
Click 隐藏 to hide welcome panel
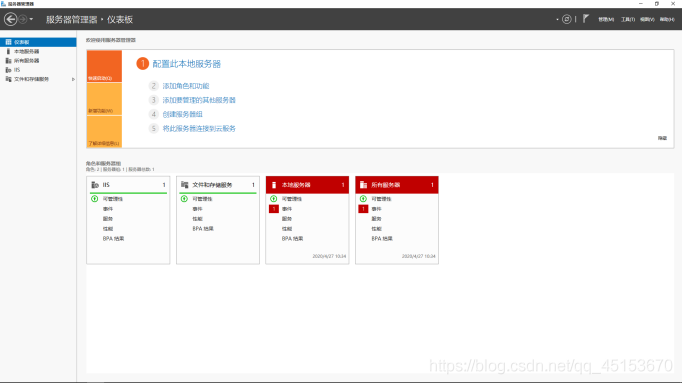tap(662, 138)
